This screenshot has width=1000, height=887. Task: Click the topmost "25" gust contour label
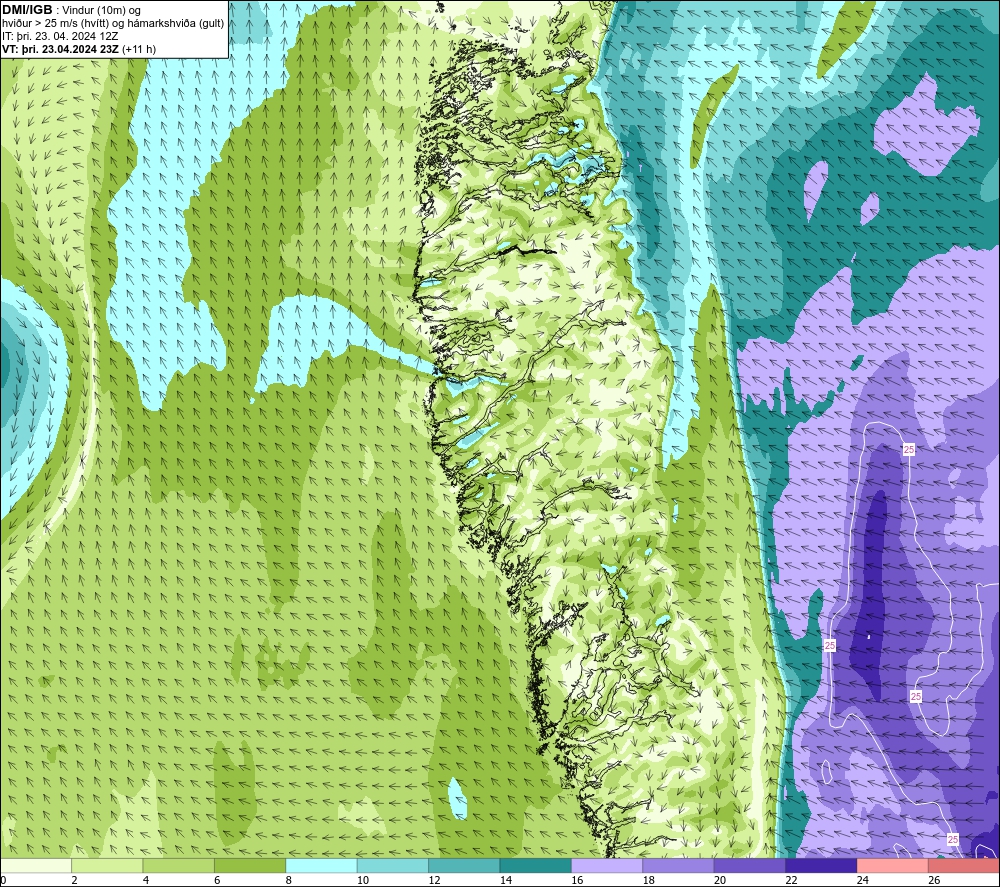[909, 450]
